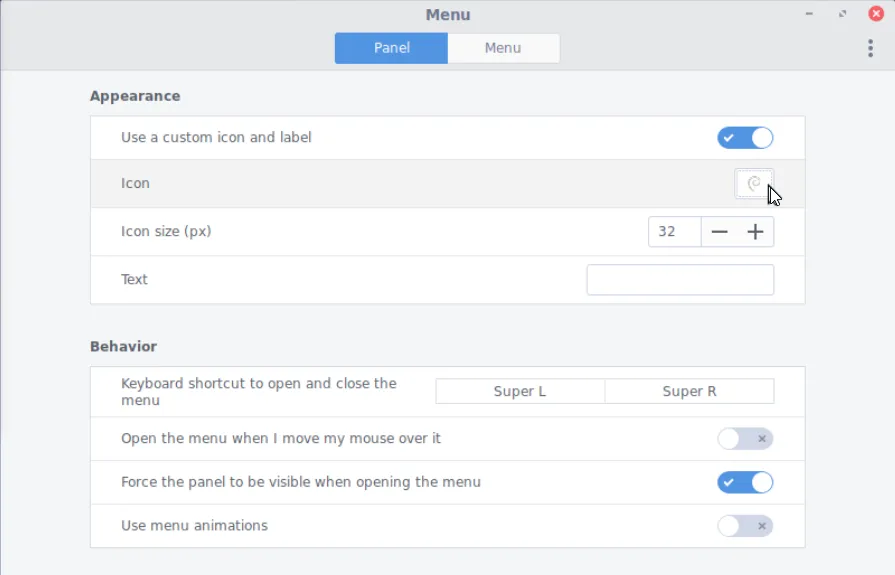Close the Menu settings window
895x575 pixels.
tap(876, 14)
